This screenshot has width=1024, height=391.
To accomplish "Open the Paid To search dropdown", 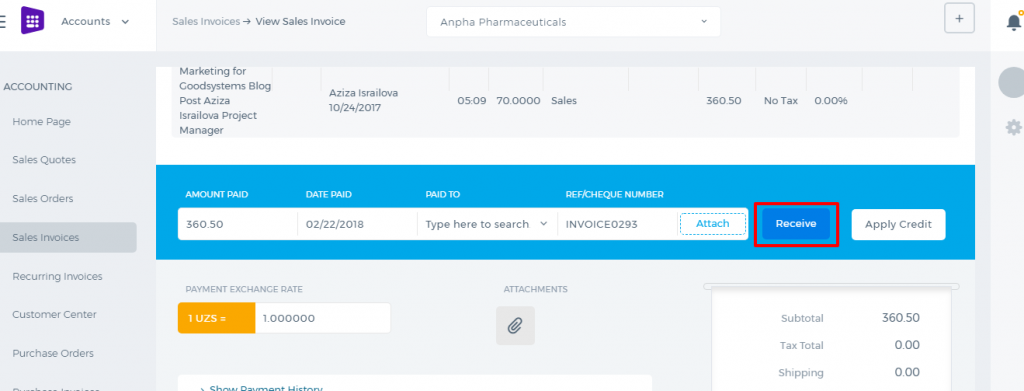I will tap(487, 224).
